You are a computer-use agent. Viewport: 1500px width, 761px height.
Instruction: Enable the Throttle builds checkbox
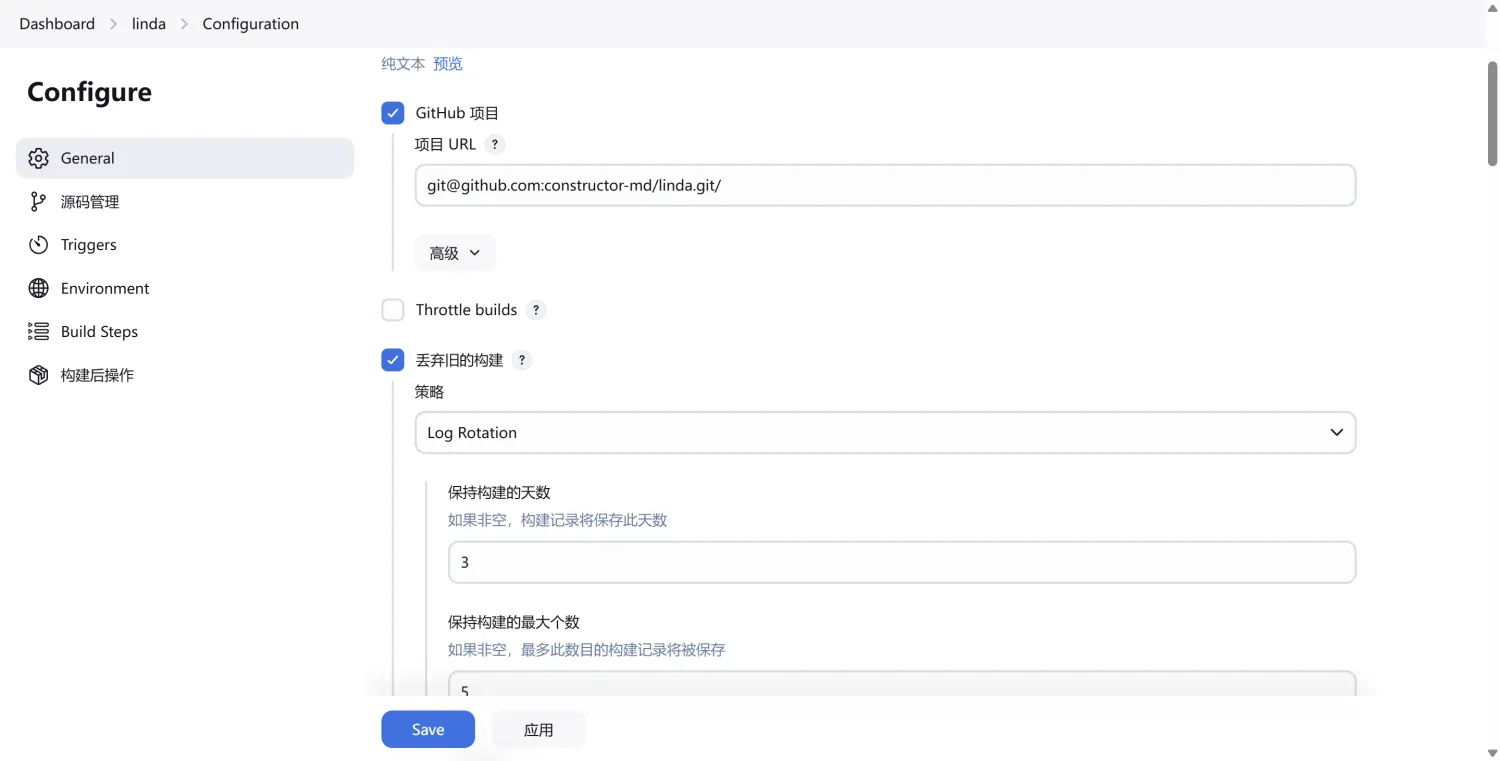(393, 310)
